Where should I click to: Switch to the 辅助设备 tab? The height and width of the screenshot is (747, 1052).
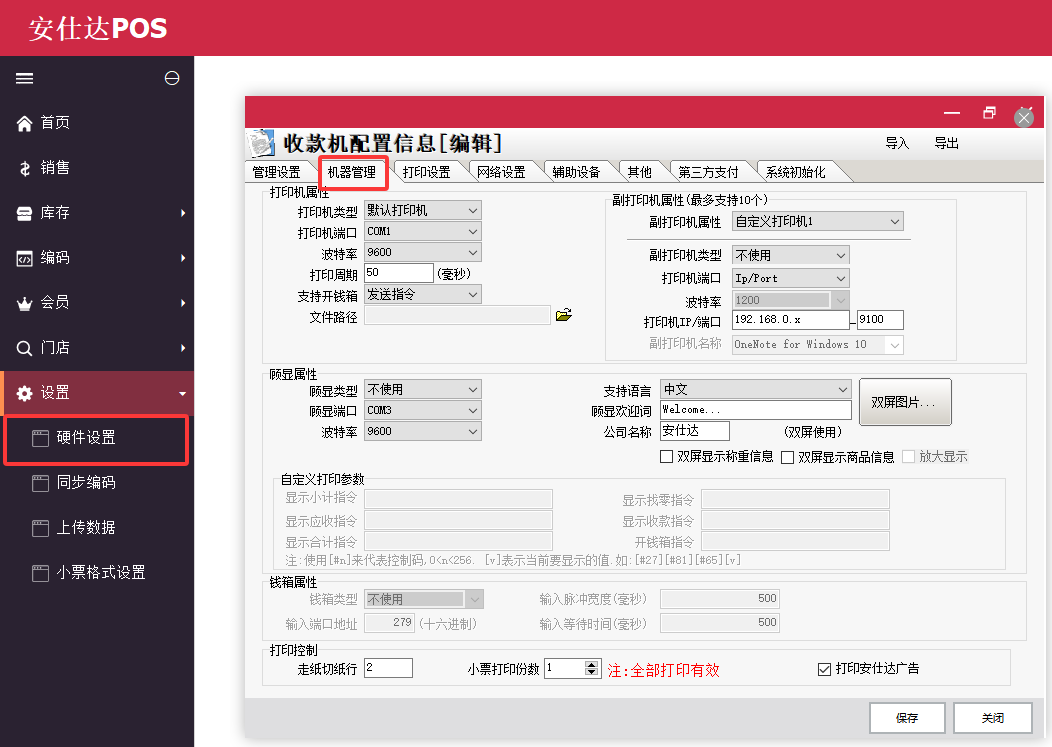coord(576,172)
